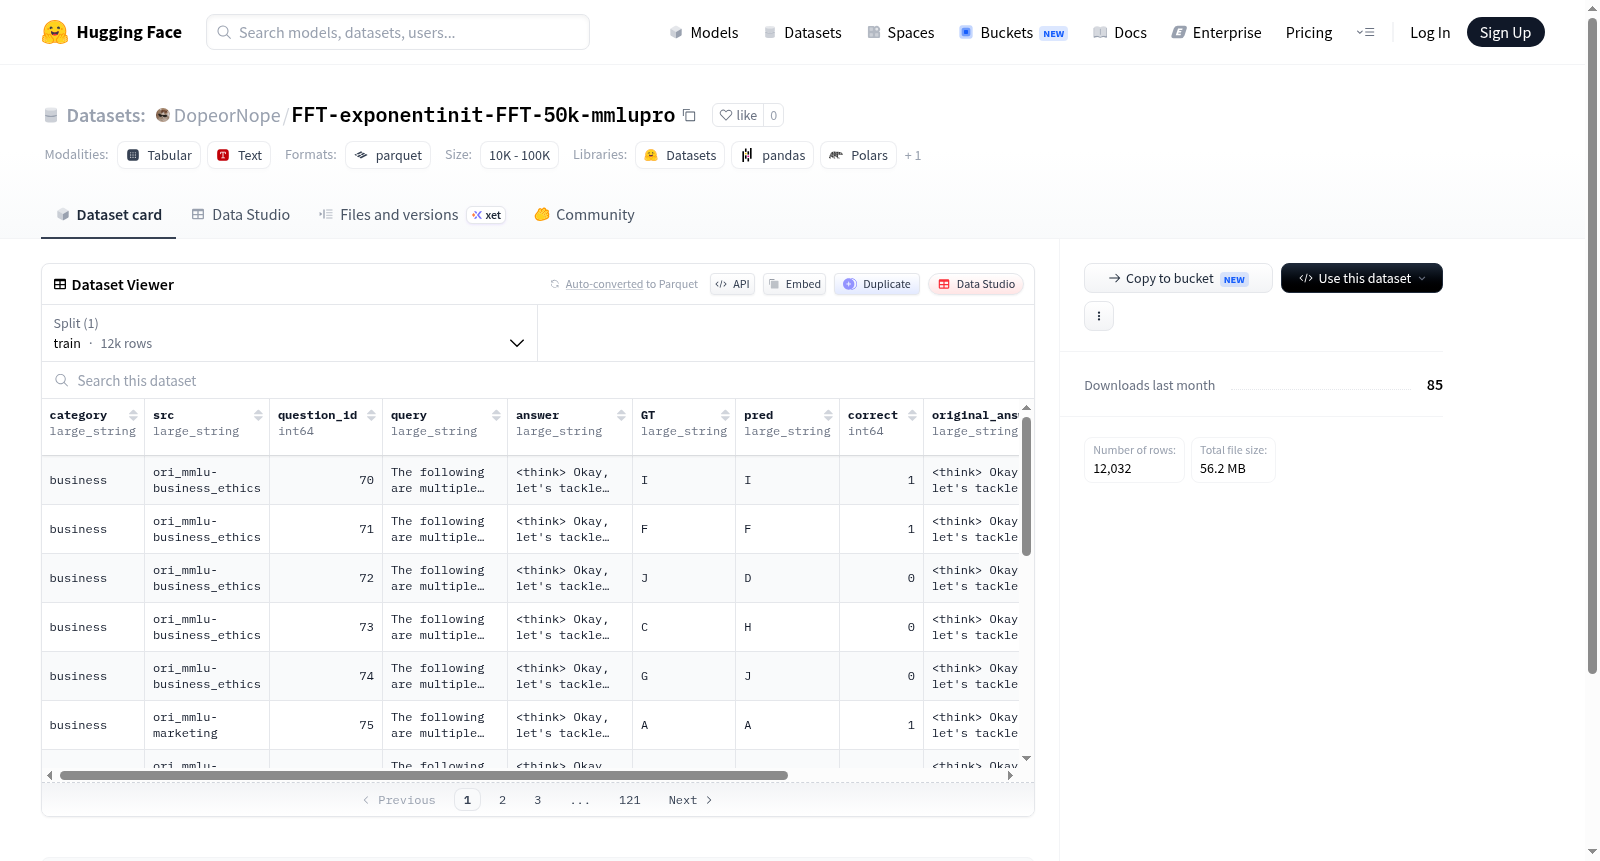This screenshot has width=1600, height=861.
Task: Go to Buckets in top navigation
Action: tap(1013, 32)
